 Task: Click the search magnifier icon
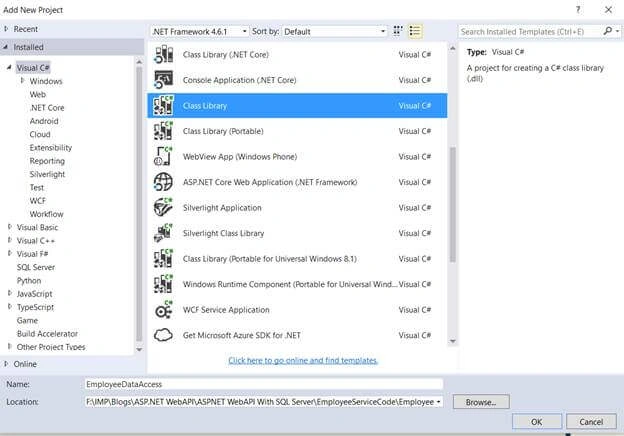(608, 31)
